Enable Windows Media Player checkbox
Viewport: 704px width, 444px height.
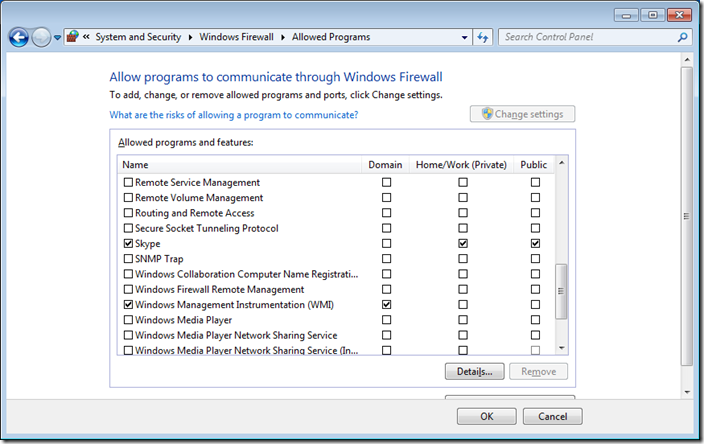(127, 320)
